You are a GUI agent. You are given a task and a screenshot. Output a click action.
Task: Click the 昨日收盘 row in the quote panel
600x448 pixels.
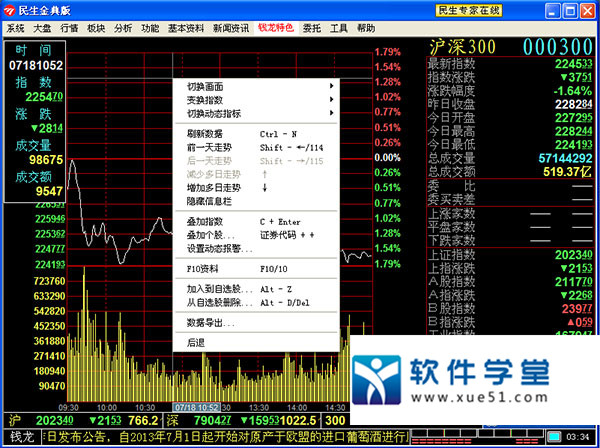click(x=510, y=104)
